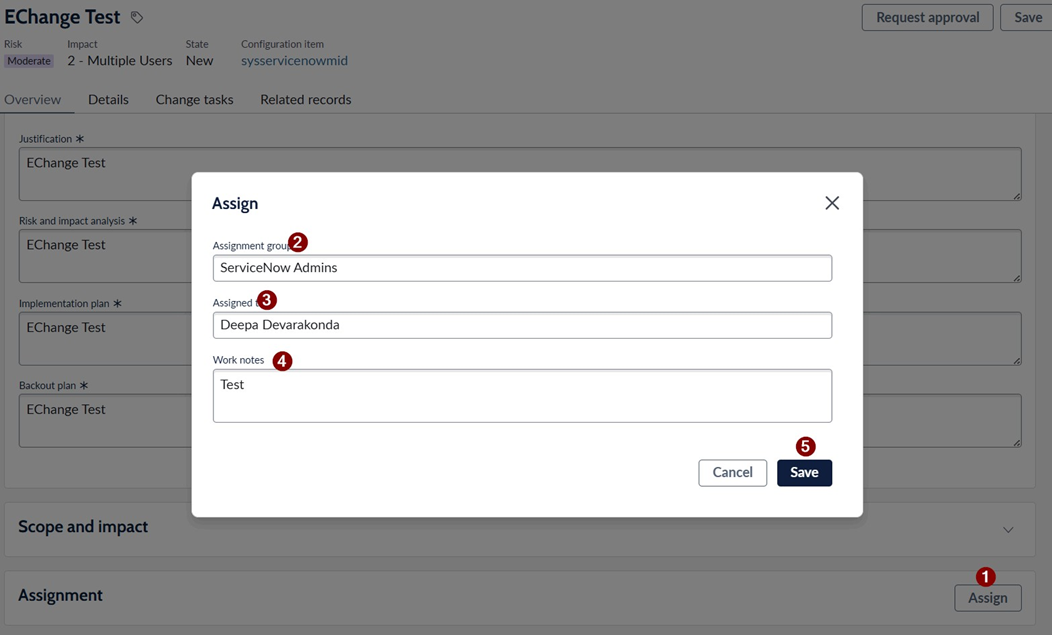1052x635 pixels.
Task: Click the Moderate risk badge
Action: (29, 61)
